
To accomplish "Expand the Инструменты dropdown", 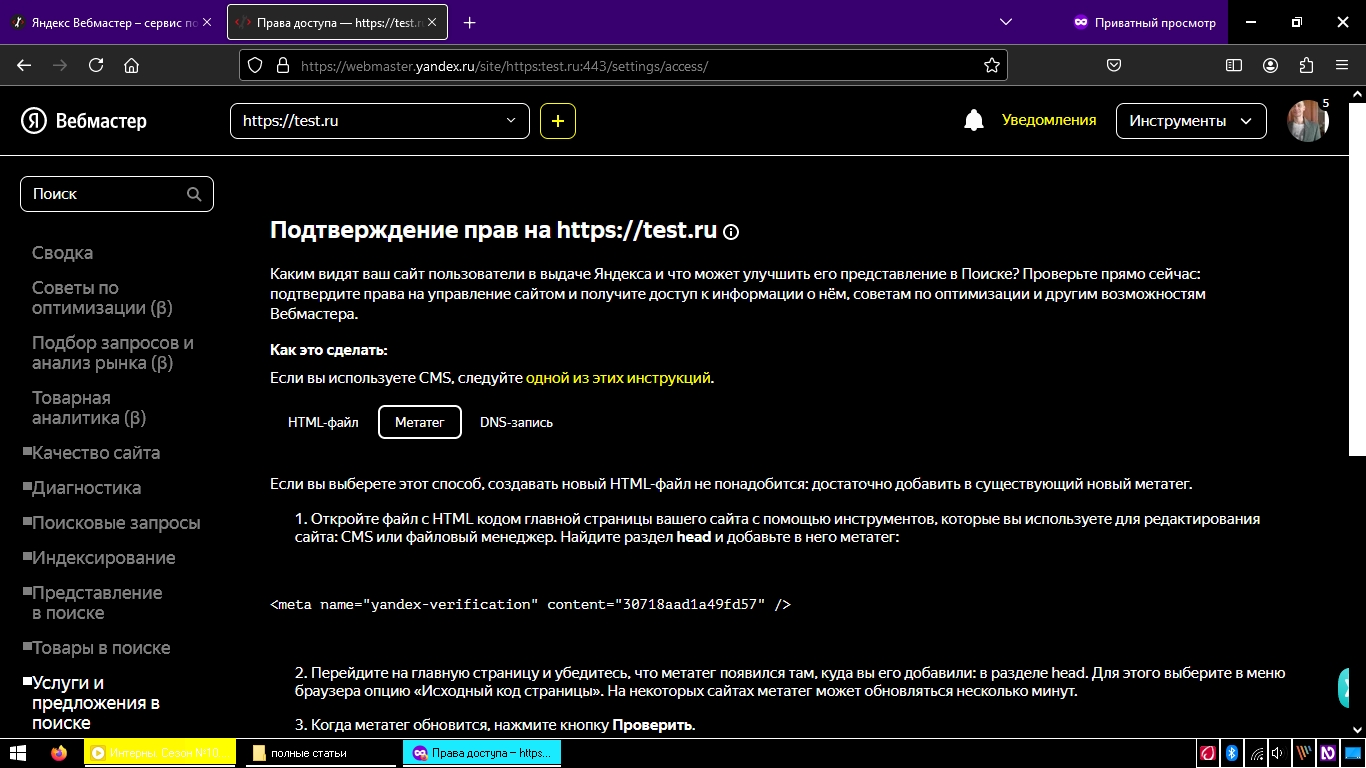I will coord(1191,121).
